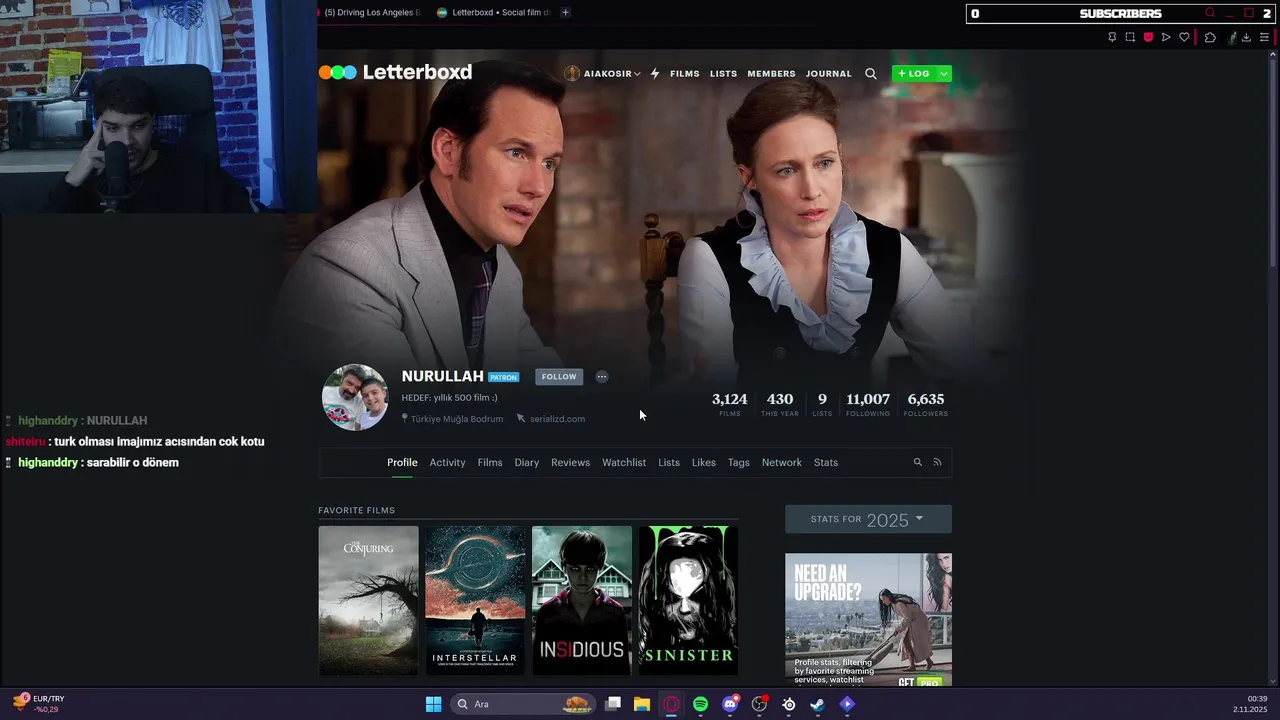
Task: Expand the AIAKOSIR account dropdown
Action: pos(637,74)
